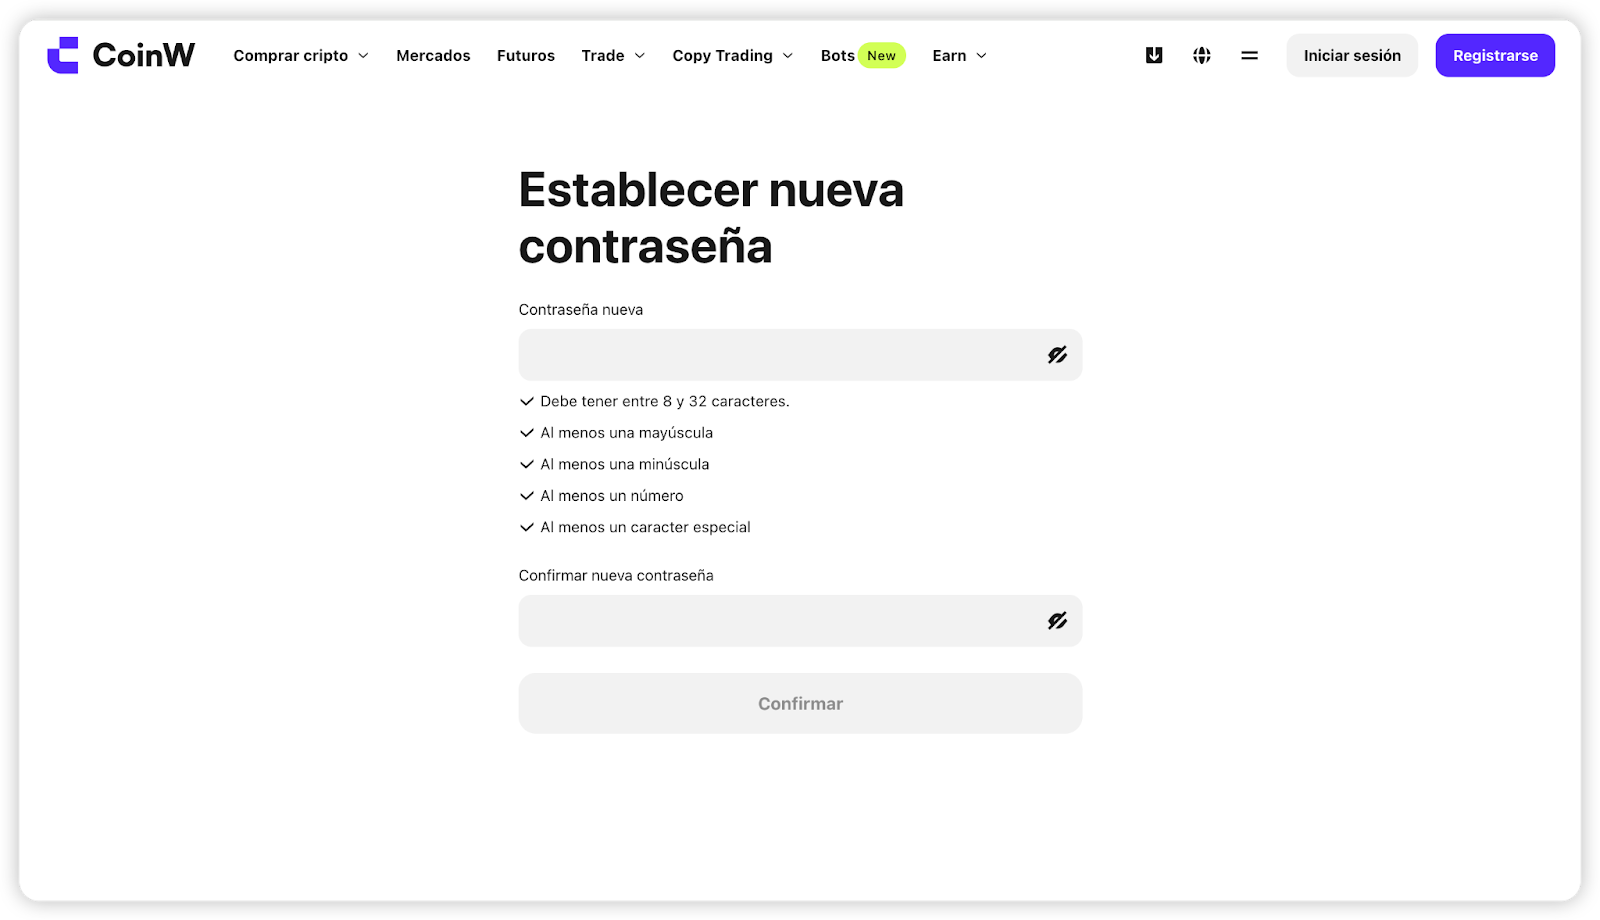The width and height of the screenshot is (1600, 920).
Task: Open the Mercados menu item
Action: click(433, 55)
